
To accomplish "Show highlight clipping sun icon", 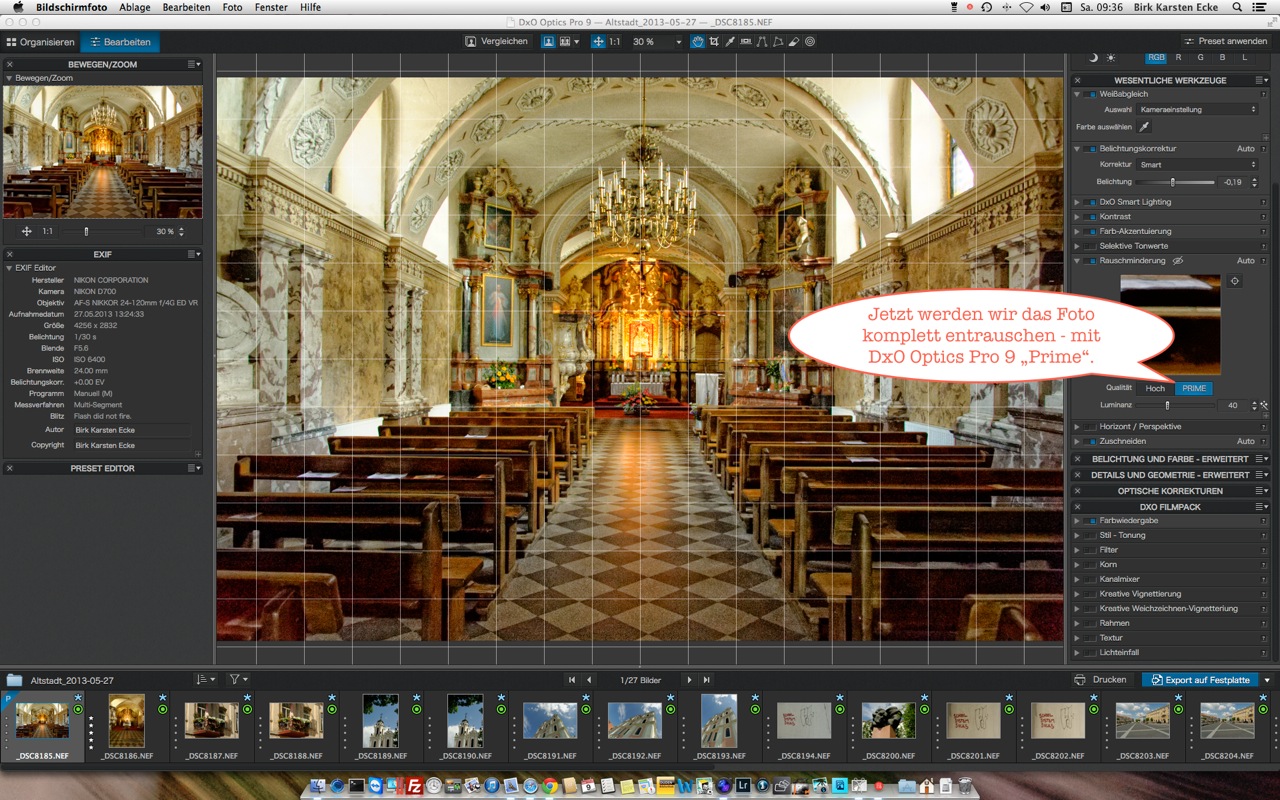I will (1111, 58).
